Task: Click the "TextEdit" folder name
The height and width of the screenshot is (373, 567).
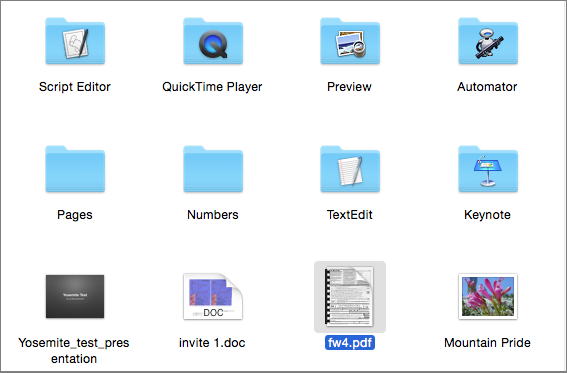Action: (x=350, y=215)
